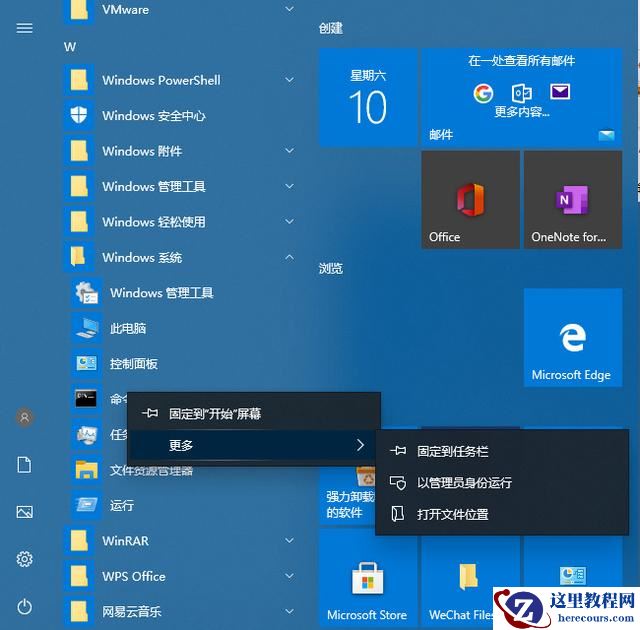Image resolution: width=640 pixels, height=630 pixels.
Task: Open the Documents icon in left sidebar
Action: [24, 465]
